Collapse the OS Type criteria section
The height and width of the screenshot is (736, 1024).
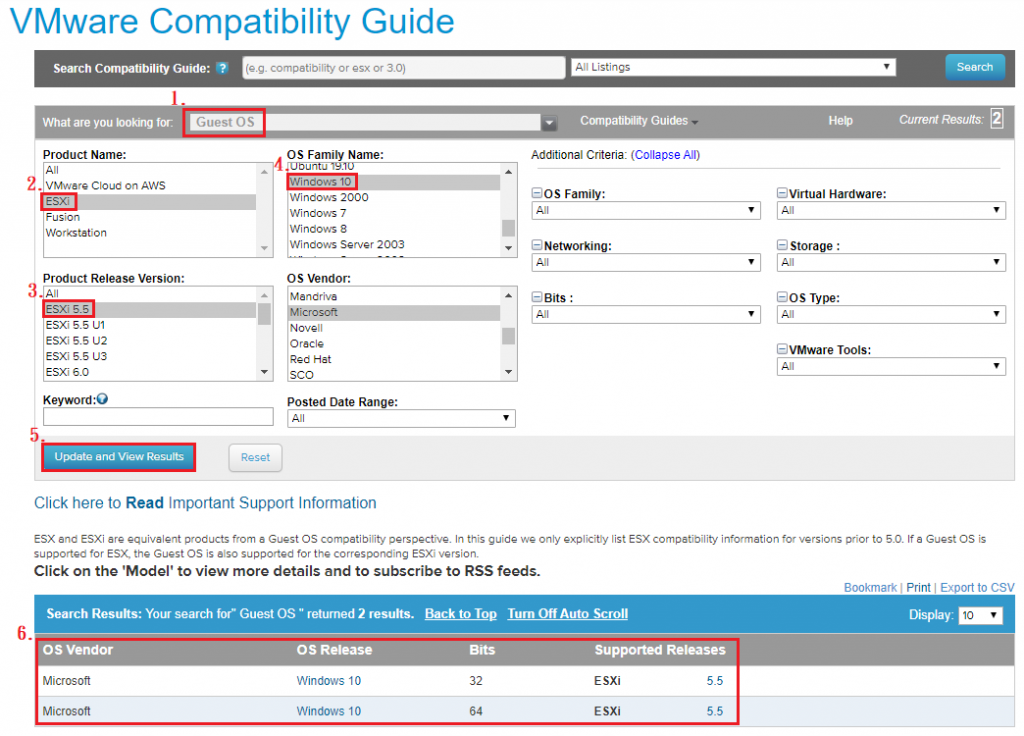coord(782,297)
